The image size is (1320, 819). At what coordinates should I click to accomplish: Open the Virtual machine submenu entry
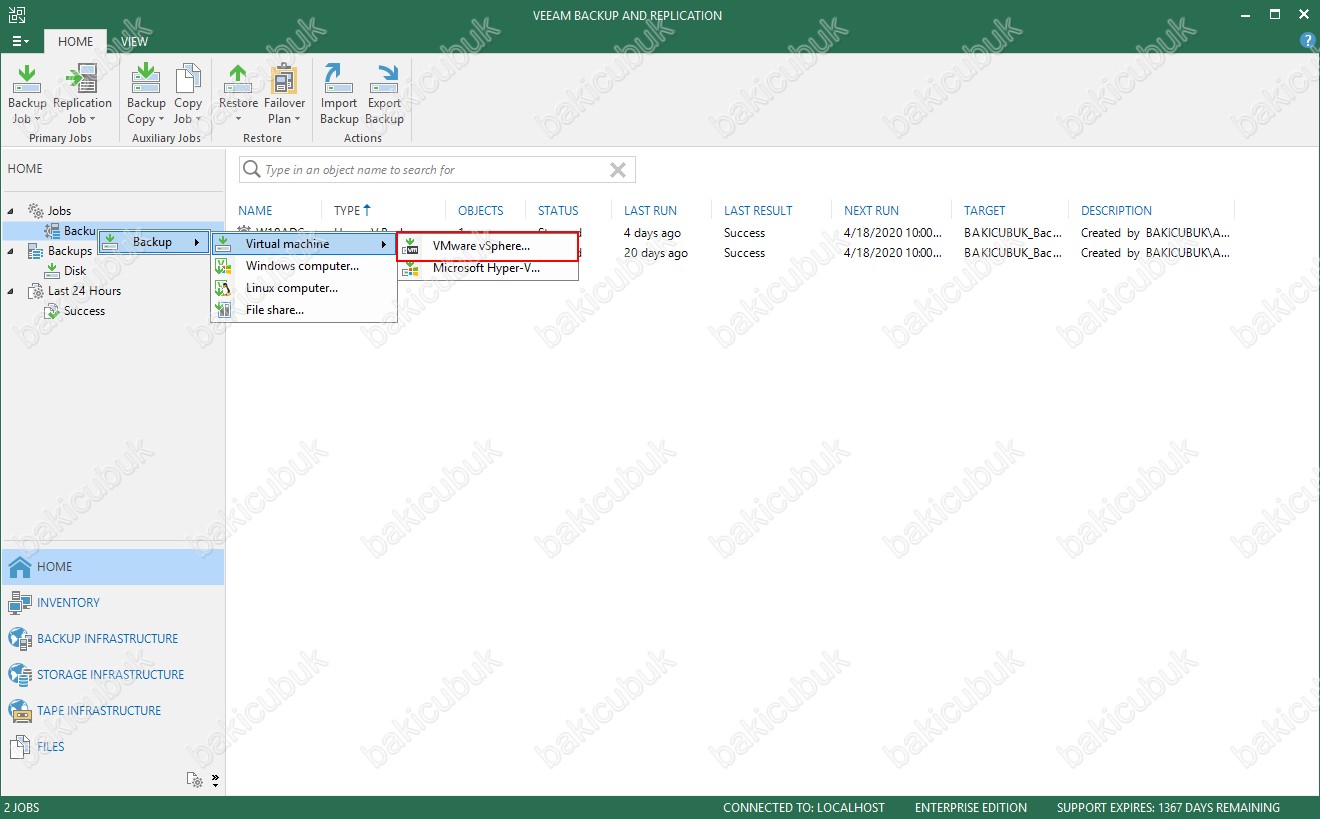click(303, 244)
